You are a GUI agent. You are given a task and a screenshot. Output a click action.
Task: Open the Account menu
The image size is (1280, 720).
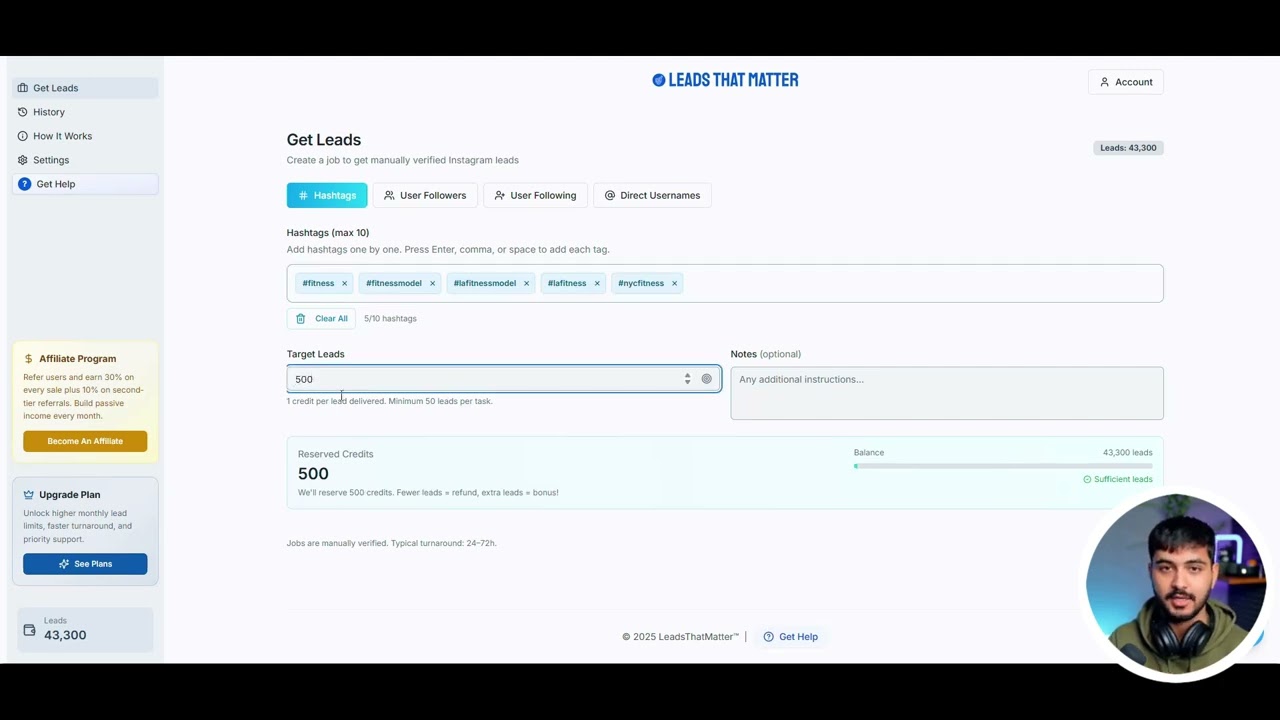1126,82
